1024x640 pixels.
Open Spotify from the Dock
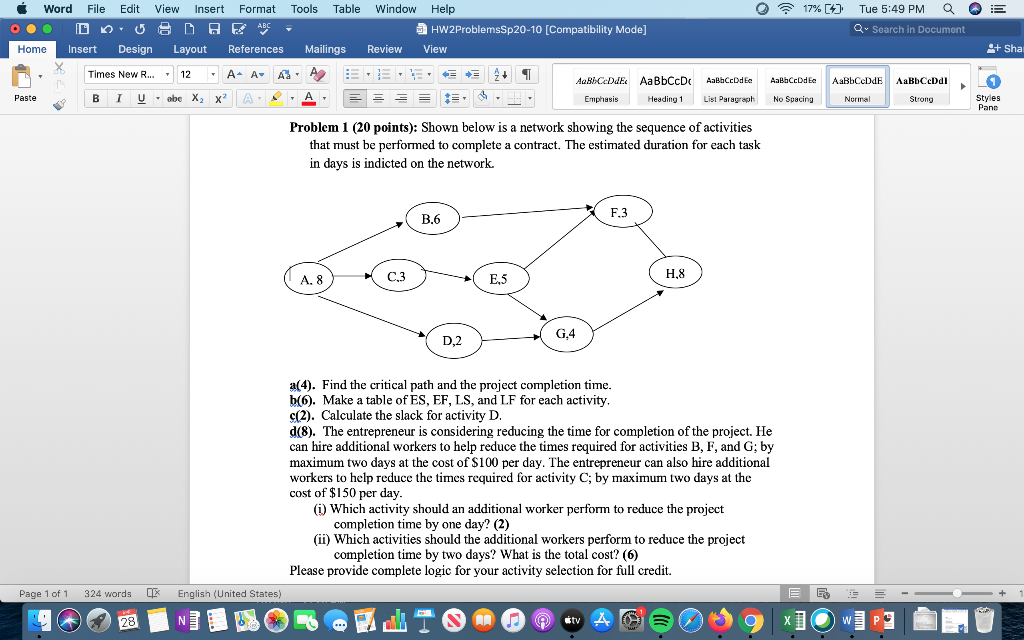[x=662, y=620]
